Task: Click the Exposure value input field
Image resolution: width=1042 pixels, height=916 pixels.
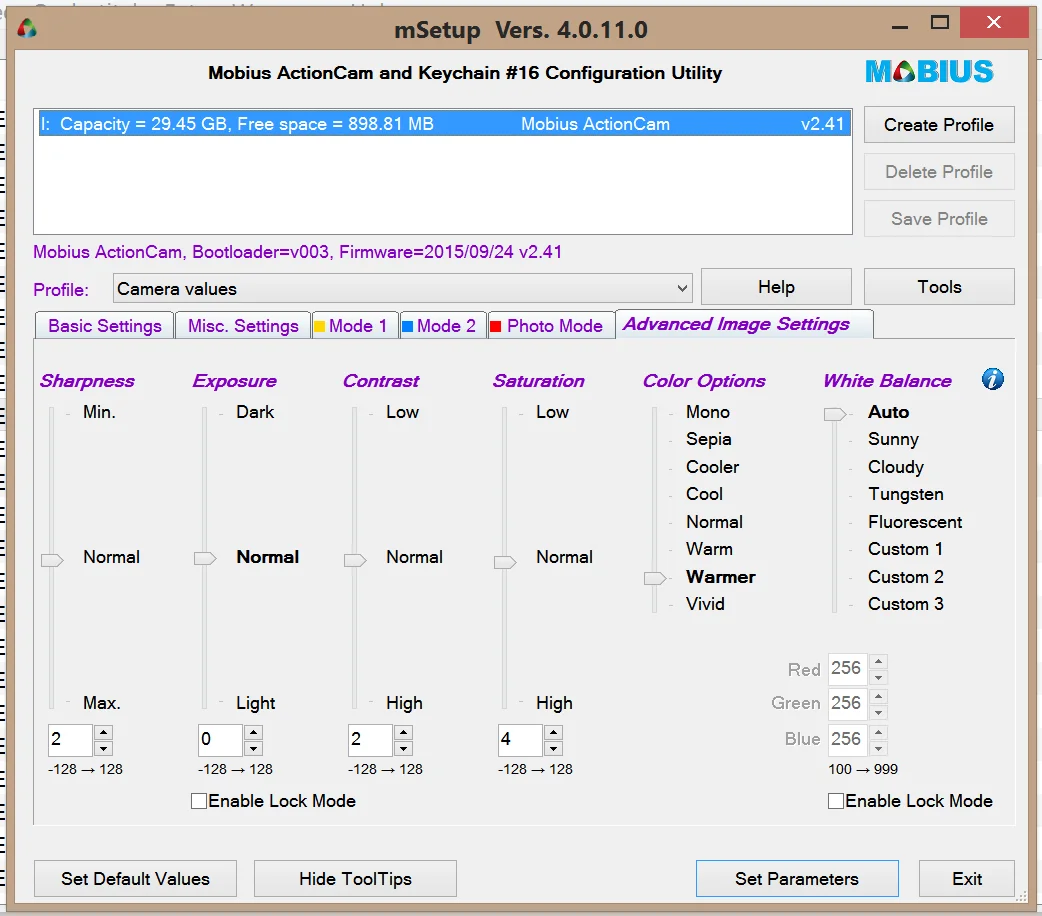Action: click(221, 740)
